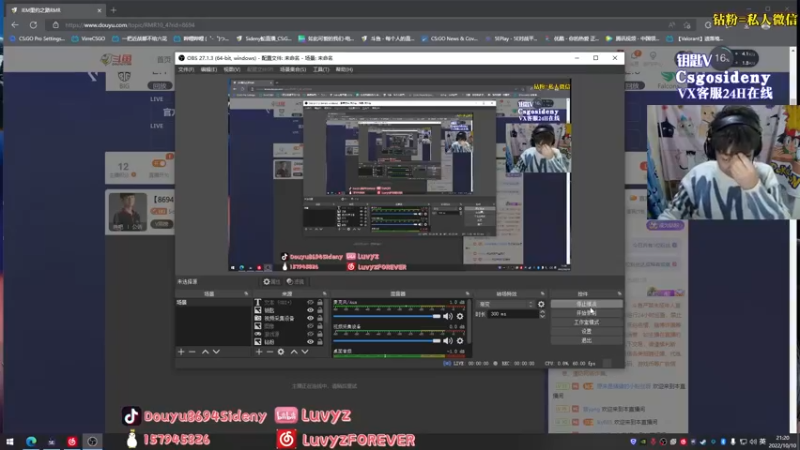Reload the page in the browser

click(x=33, y=24)
